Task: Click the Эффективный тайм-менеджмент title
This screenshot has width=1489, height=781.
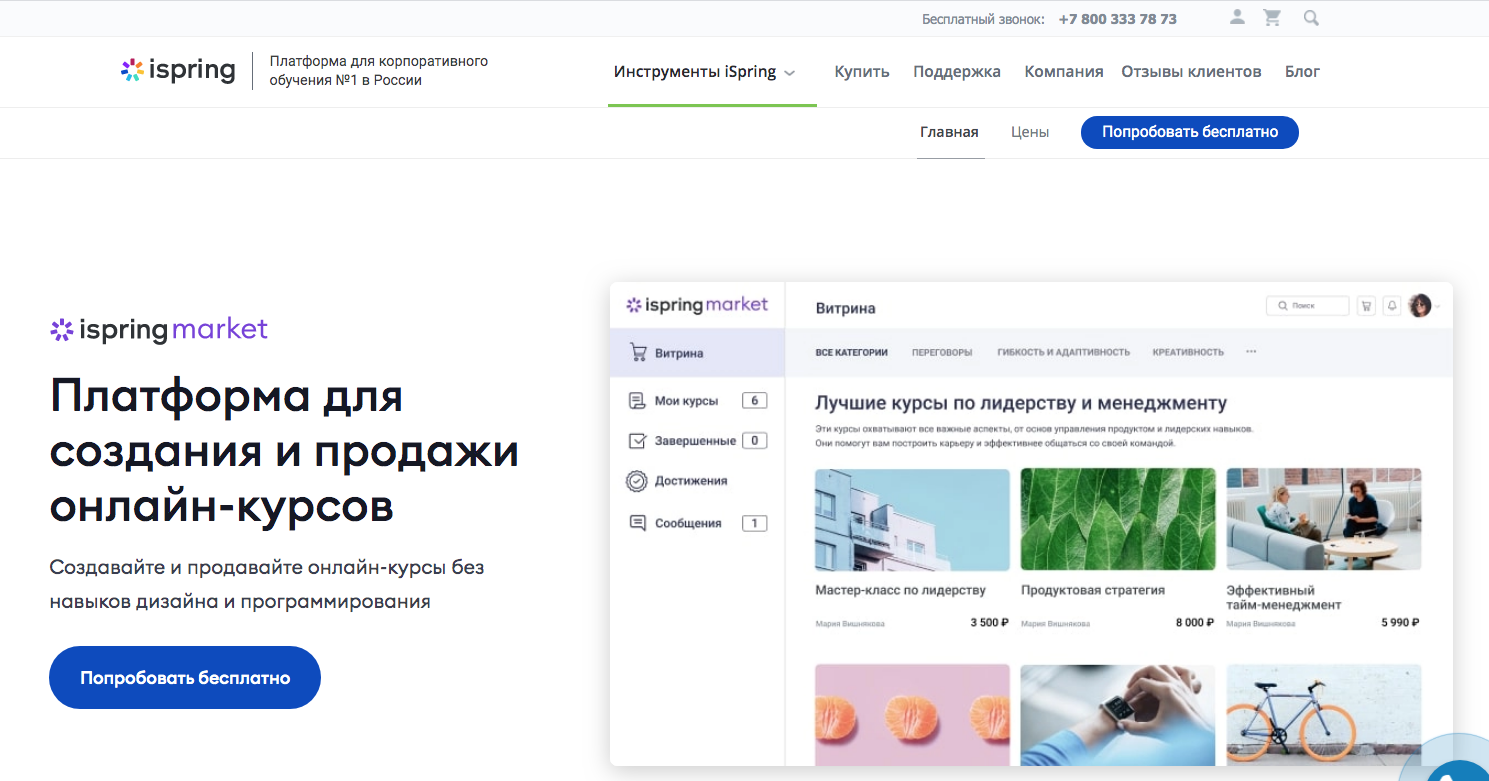Action: [x=1284, y=597]
